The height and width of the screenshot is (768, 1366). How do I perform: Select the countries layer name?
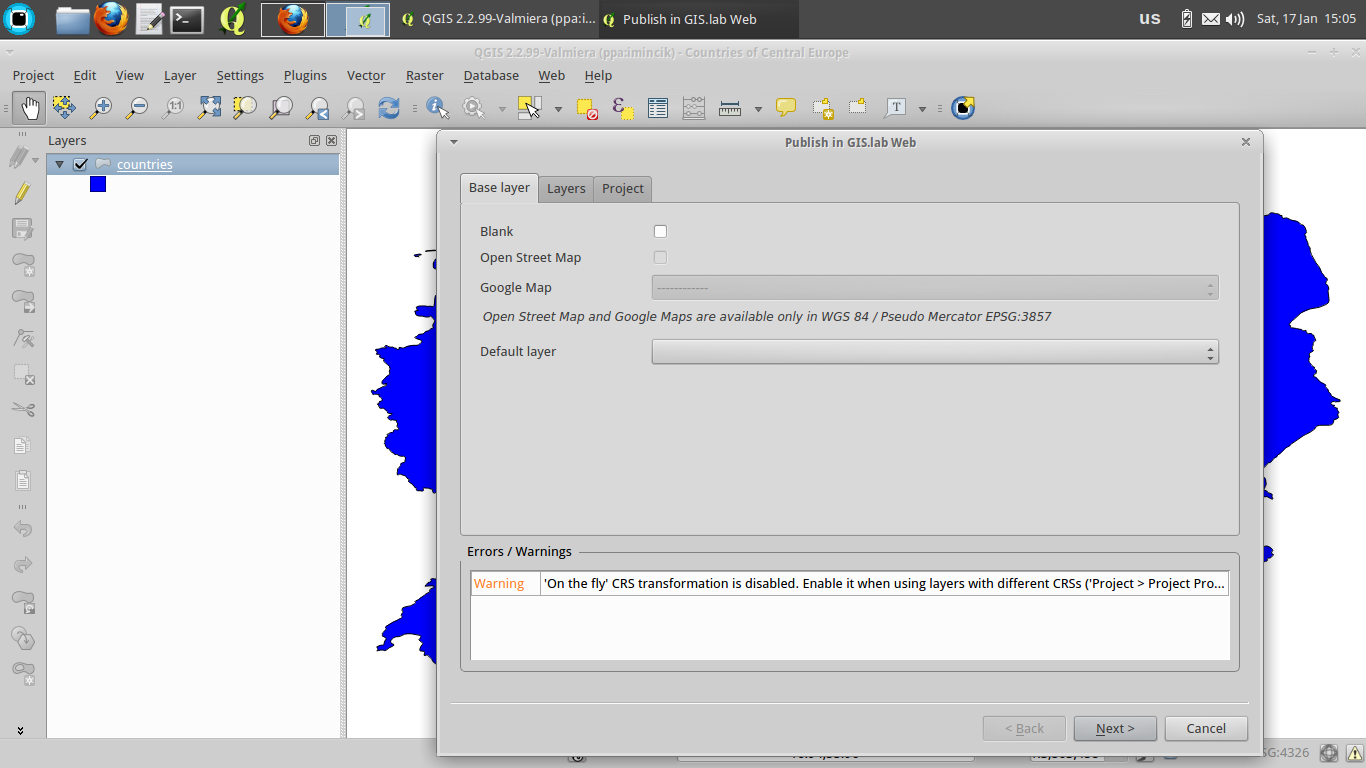tap(145, 164)
